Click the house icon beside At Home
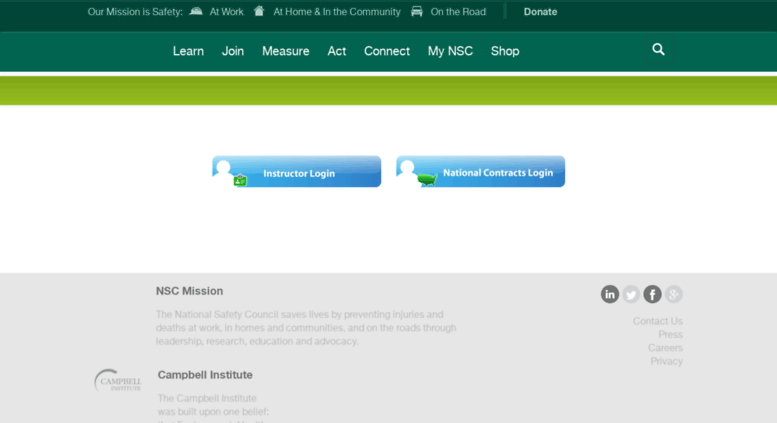The image size is (777, 423). point(259,11)
